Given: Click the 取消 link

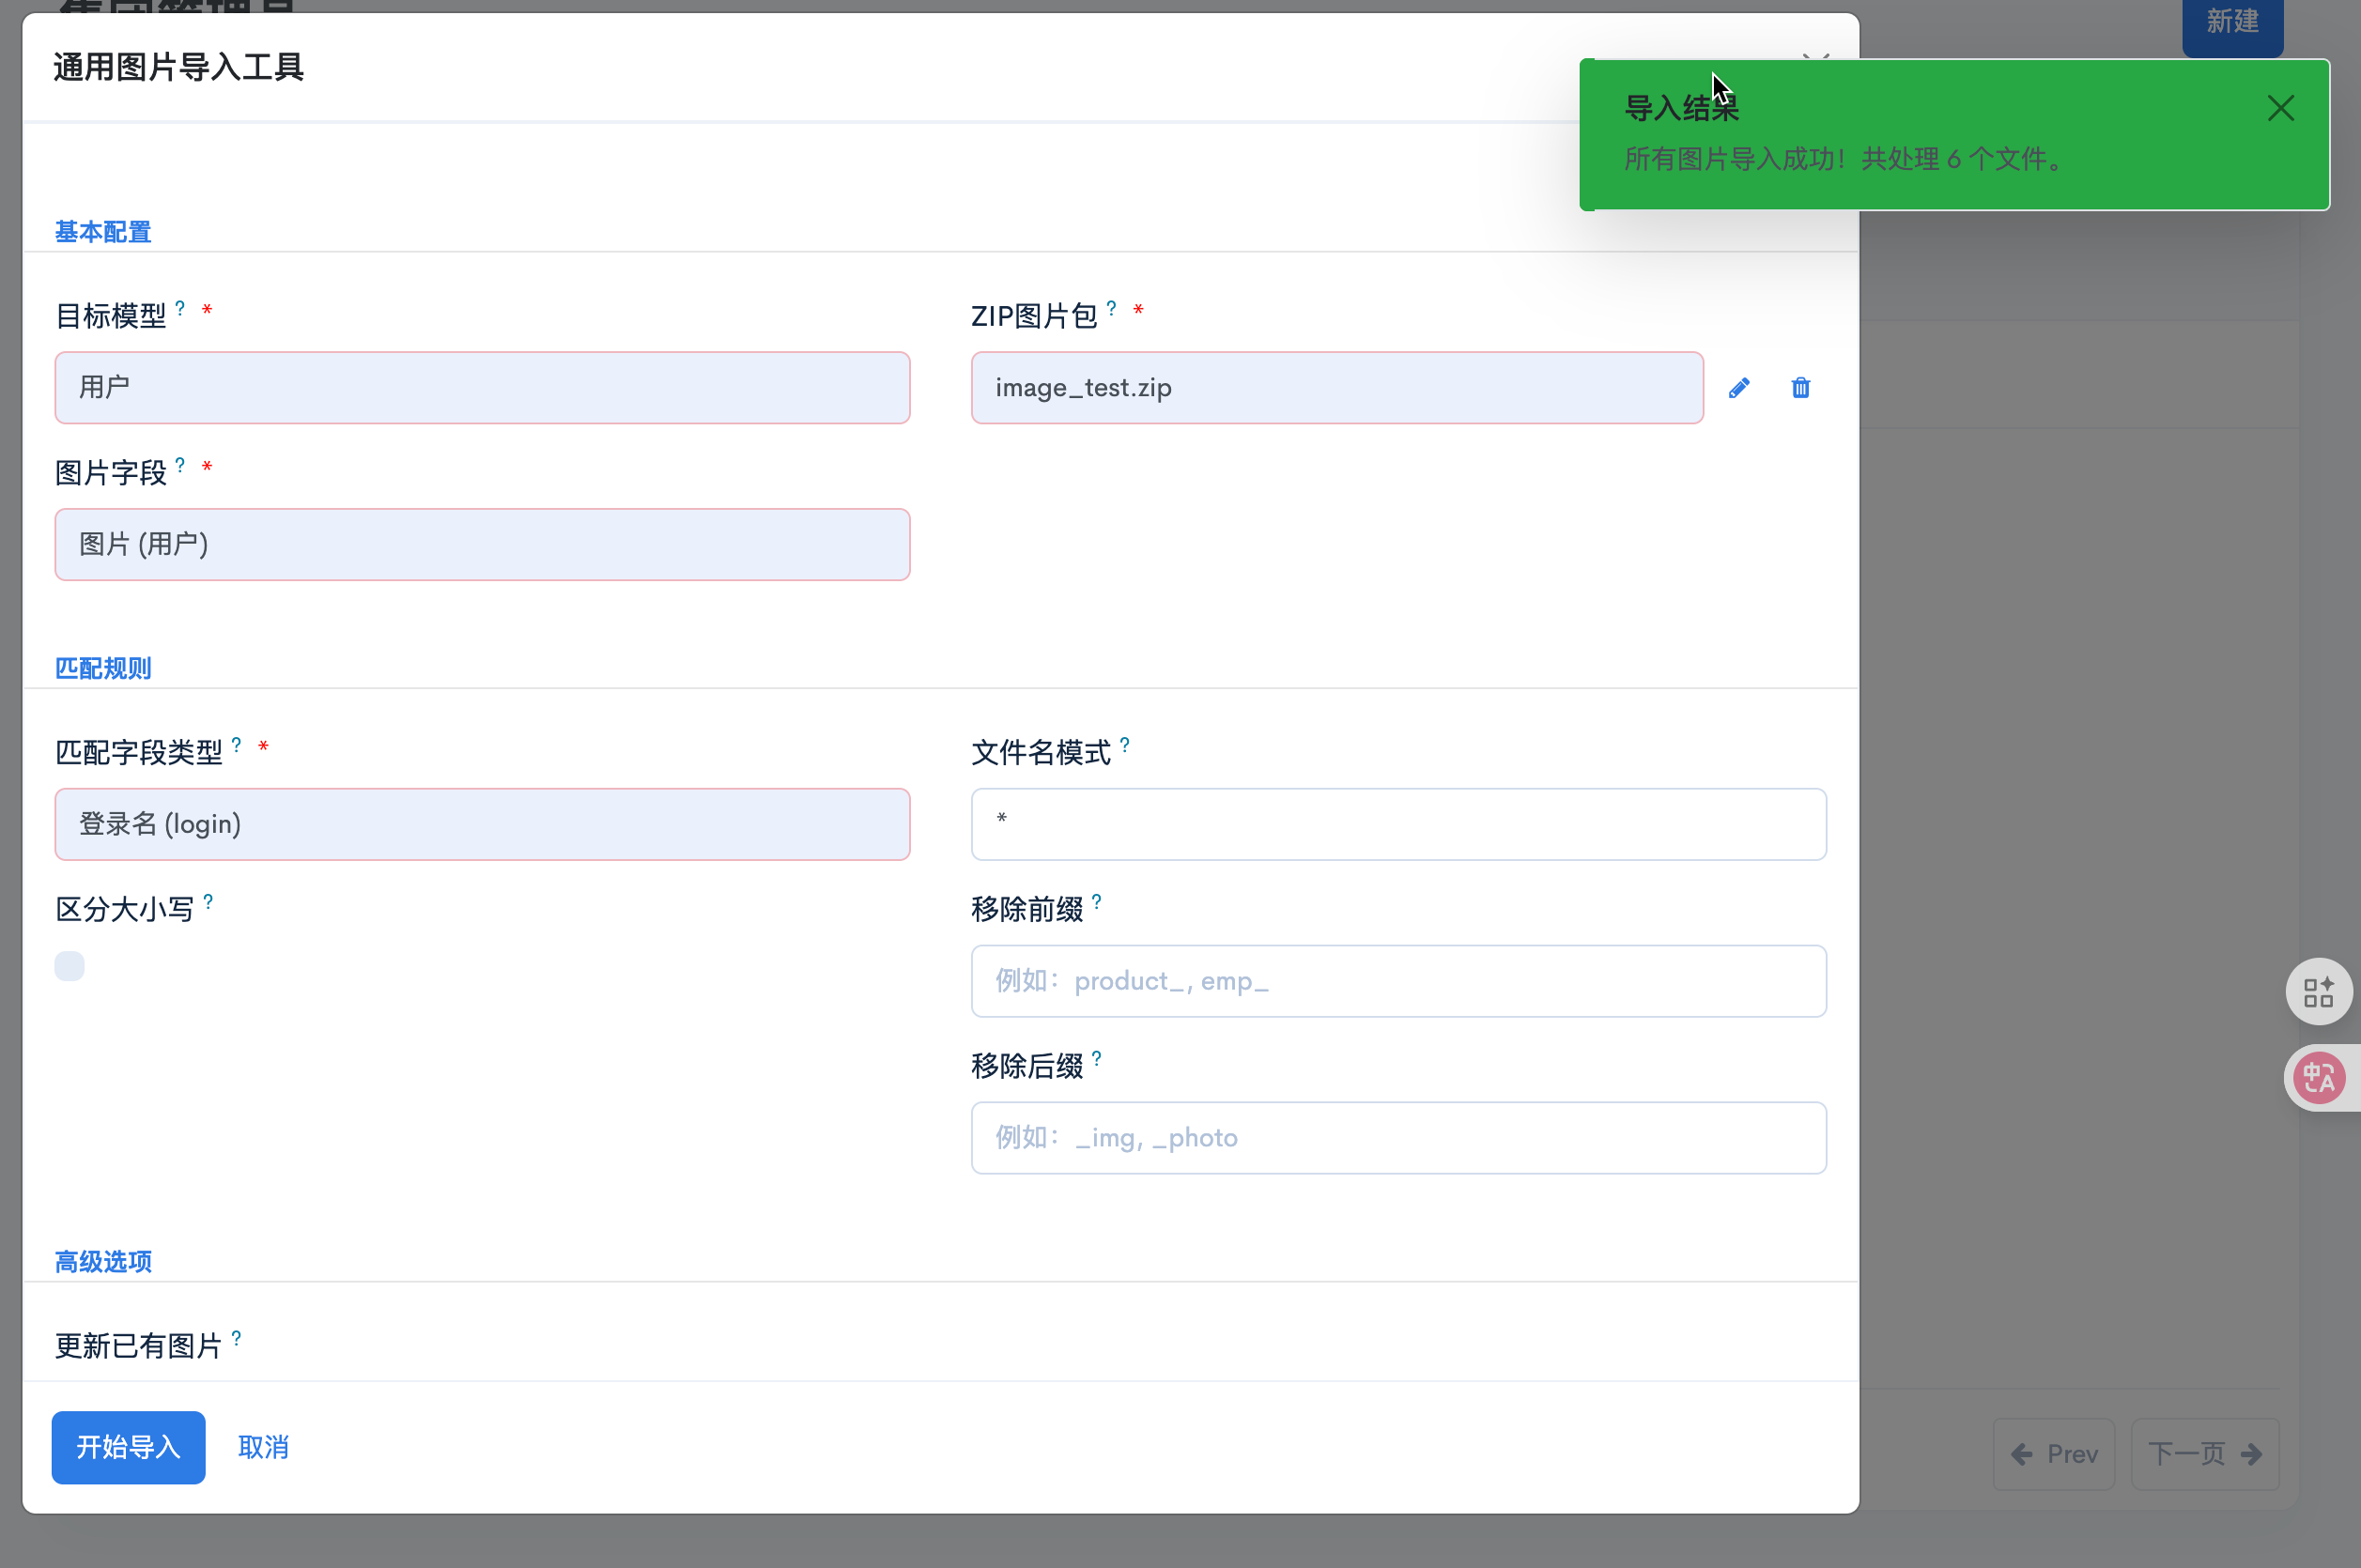Looking at the screenshot, I should point(263,1447).
